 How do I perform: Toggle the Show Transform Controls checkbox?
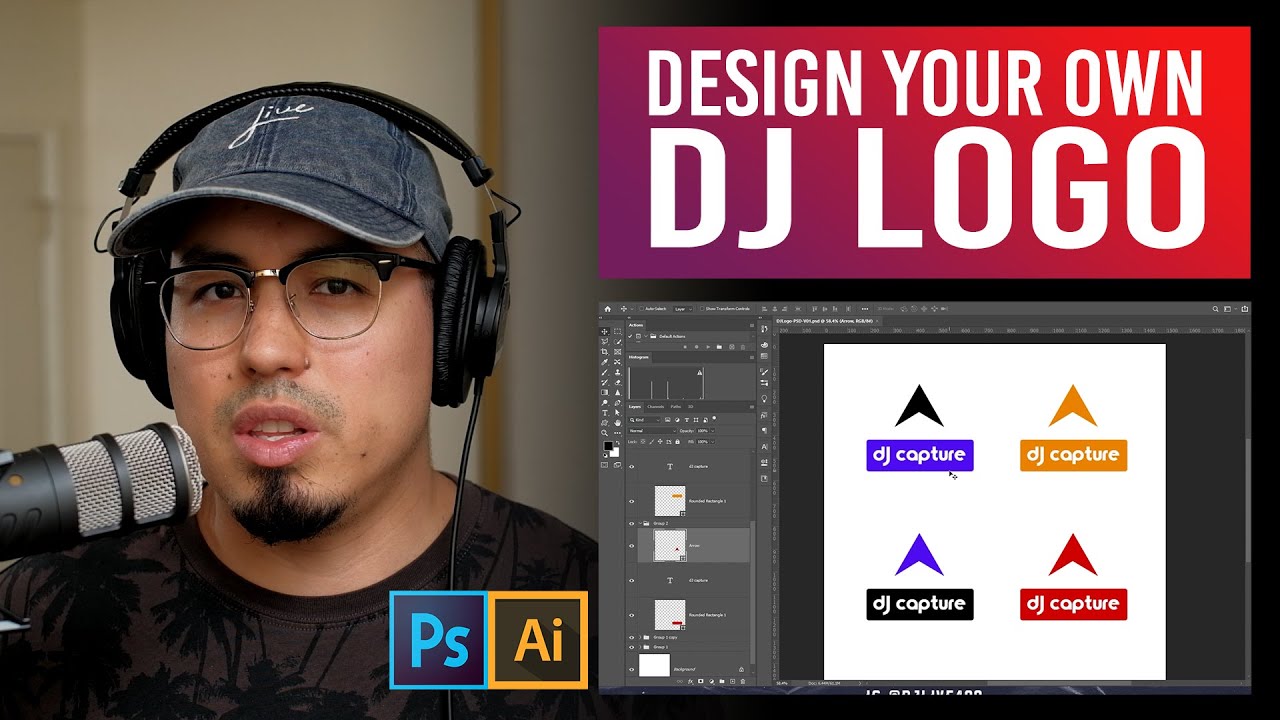[x=702, y=309]
